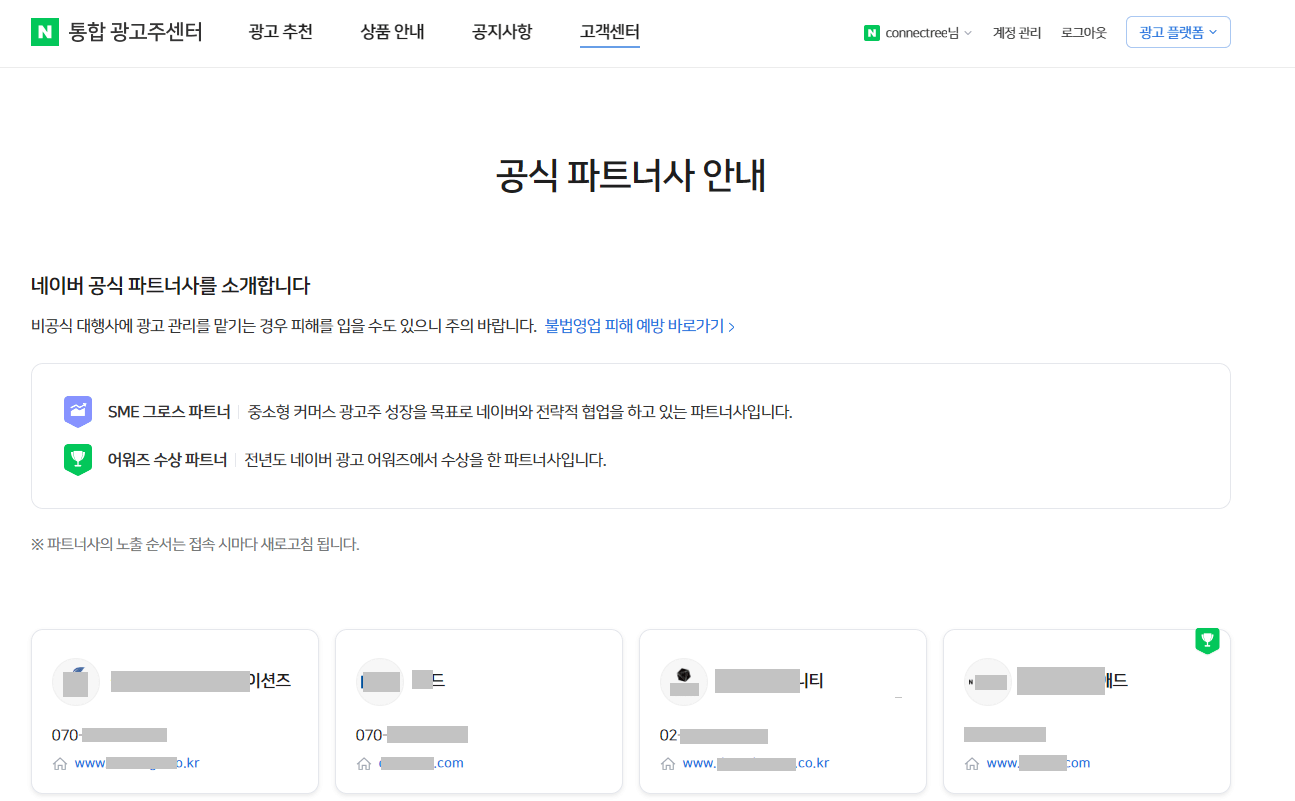Click the underlined 고객센터 tab
Screen dimensions: 1295x801
pos(610,32)
